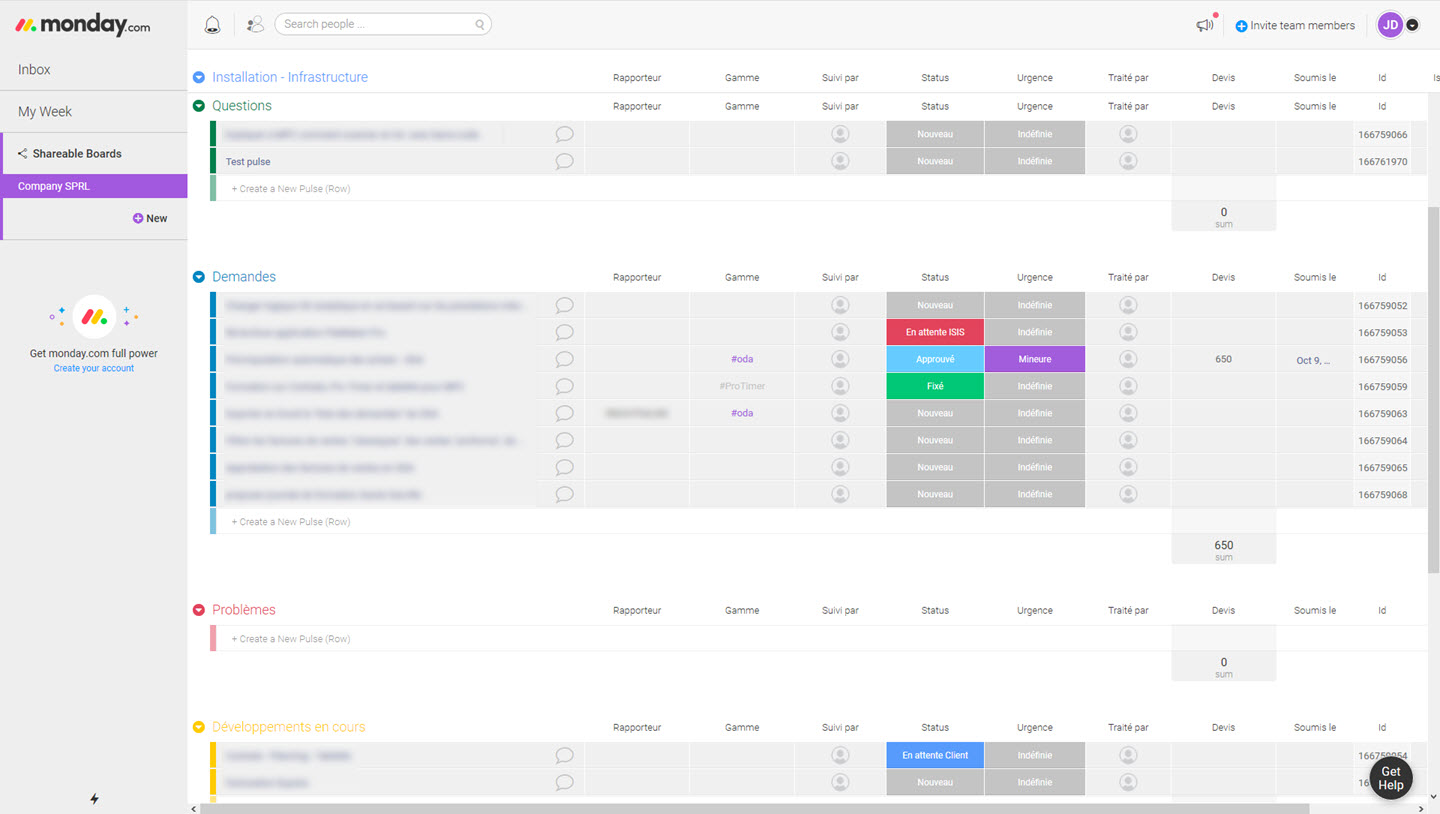Collapse the Problèmes group
Viewport: 1440px width, 814px height.
(x=199, y=610)
